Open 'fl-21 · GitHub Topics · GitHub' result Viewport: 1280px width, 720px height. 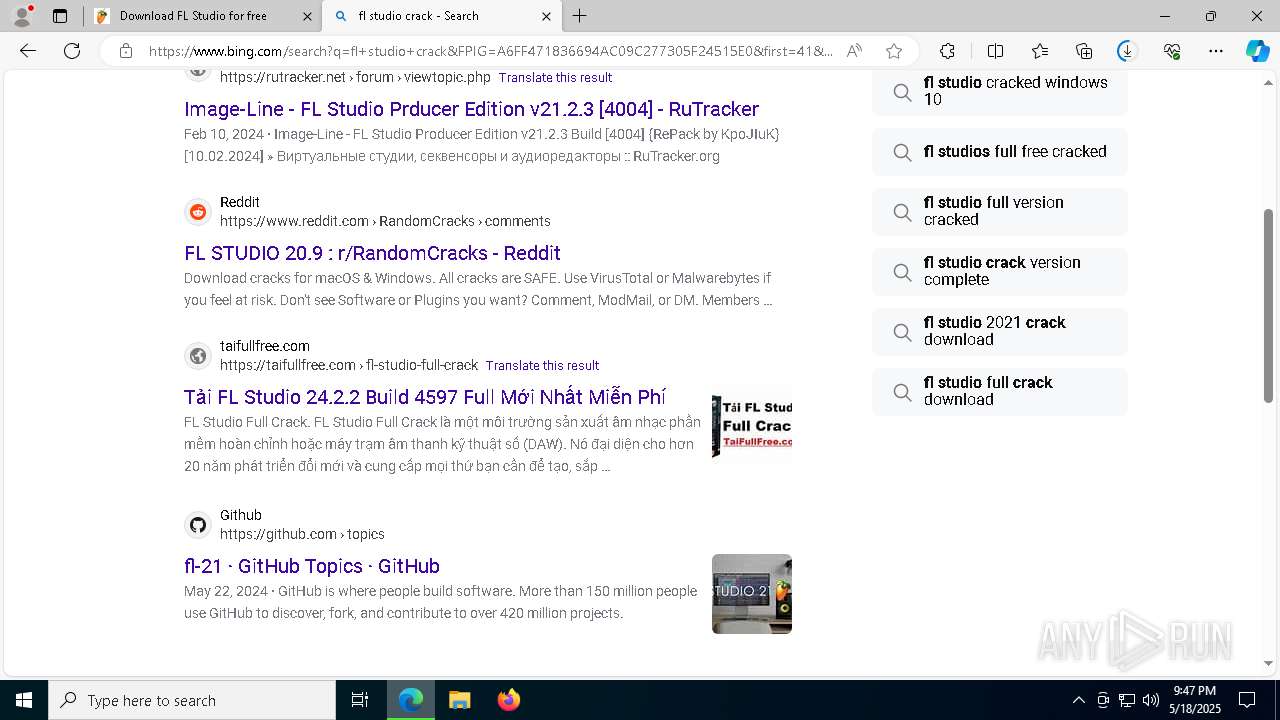tap(312, 566)
